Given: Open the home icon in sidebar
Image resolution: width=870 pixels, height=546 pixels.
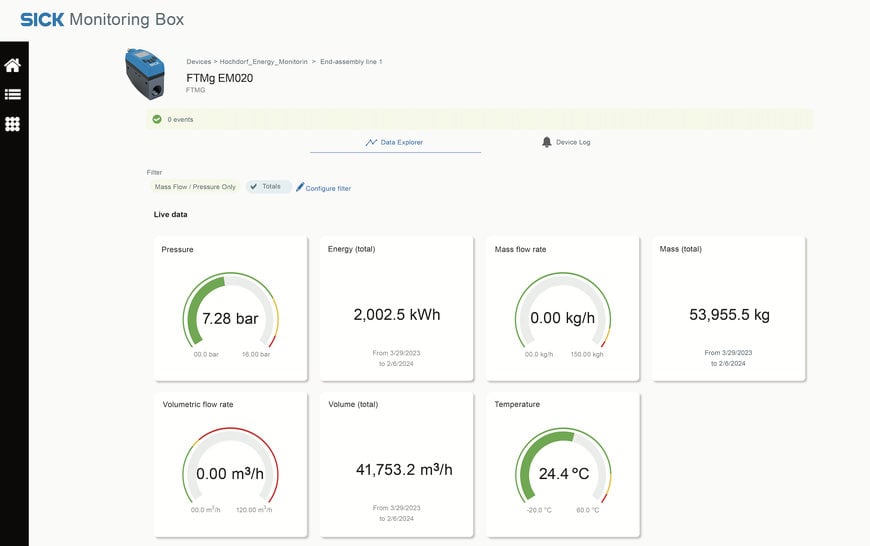Looking at the screenshot, I should click(12, 65).
